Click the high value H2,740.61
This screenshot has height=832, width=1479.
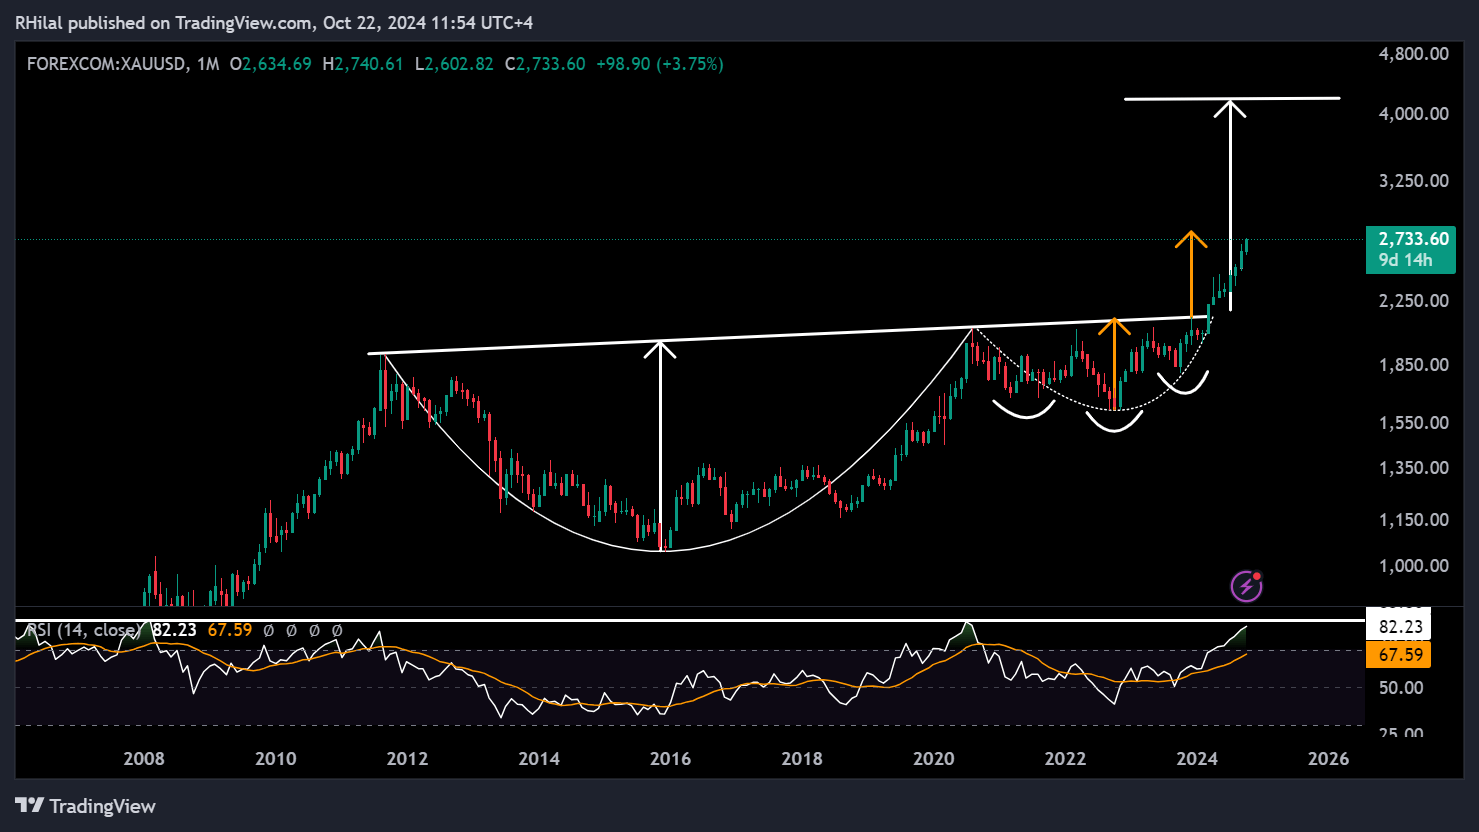362,64
